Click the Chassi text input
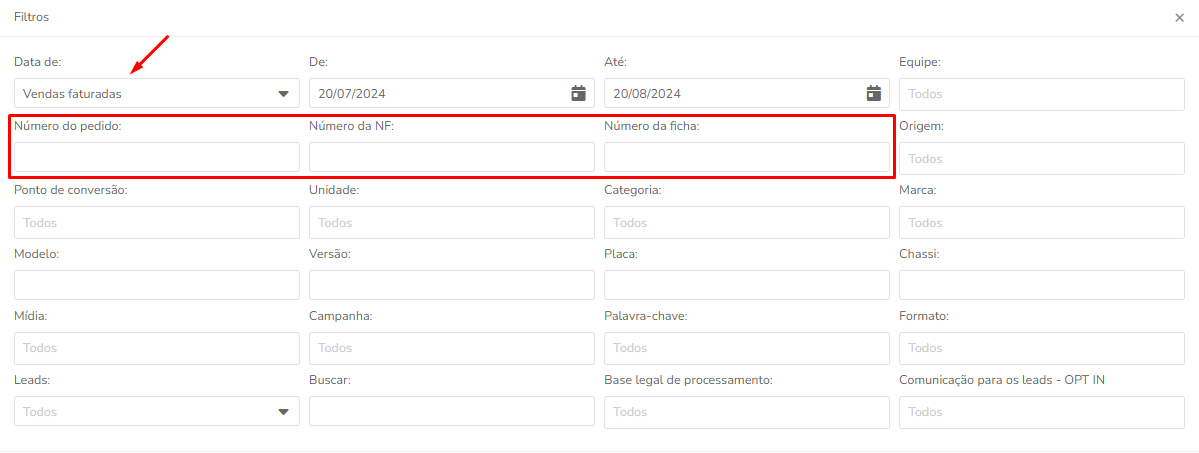The height and width of the screenshot is (453, 1199). click(1041, 285)
